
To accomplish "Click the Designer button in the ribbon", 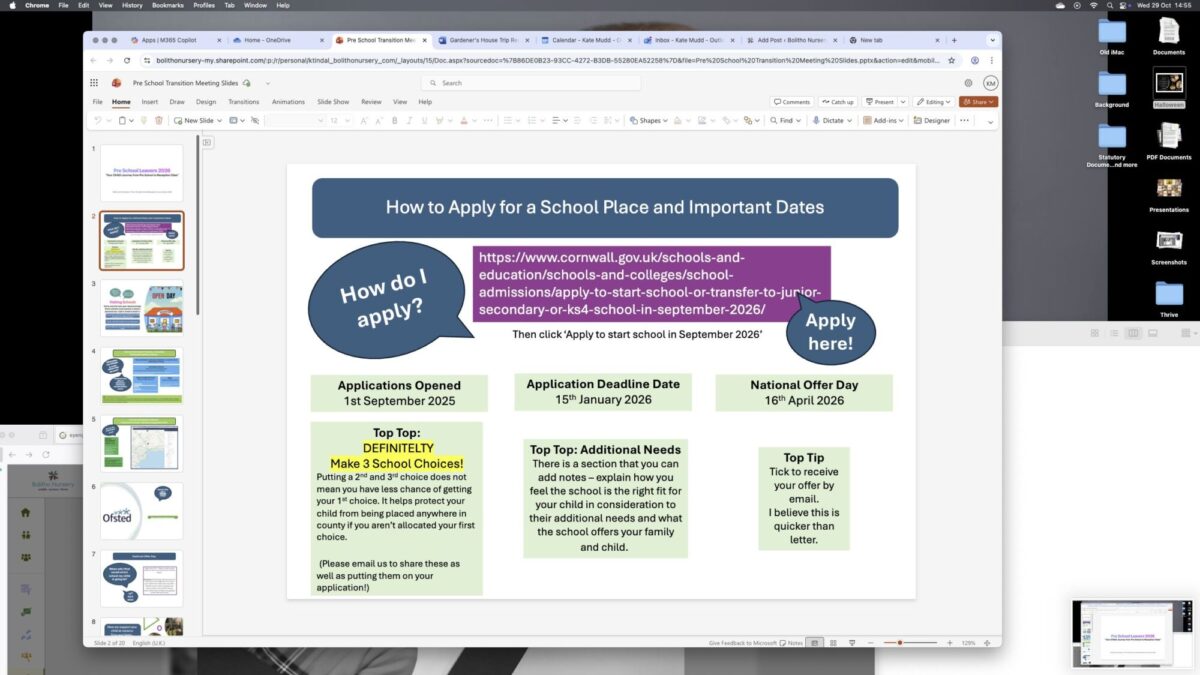I will (931, 120).
